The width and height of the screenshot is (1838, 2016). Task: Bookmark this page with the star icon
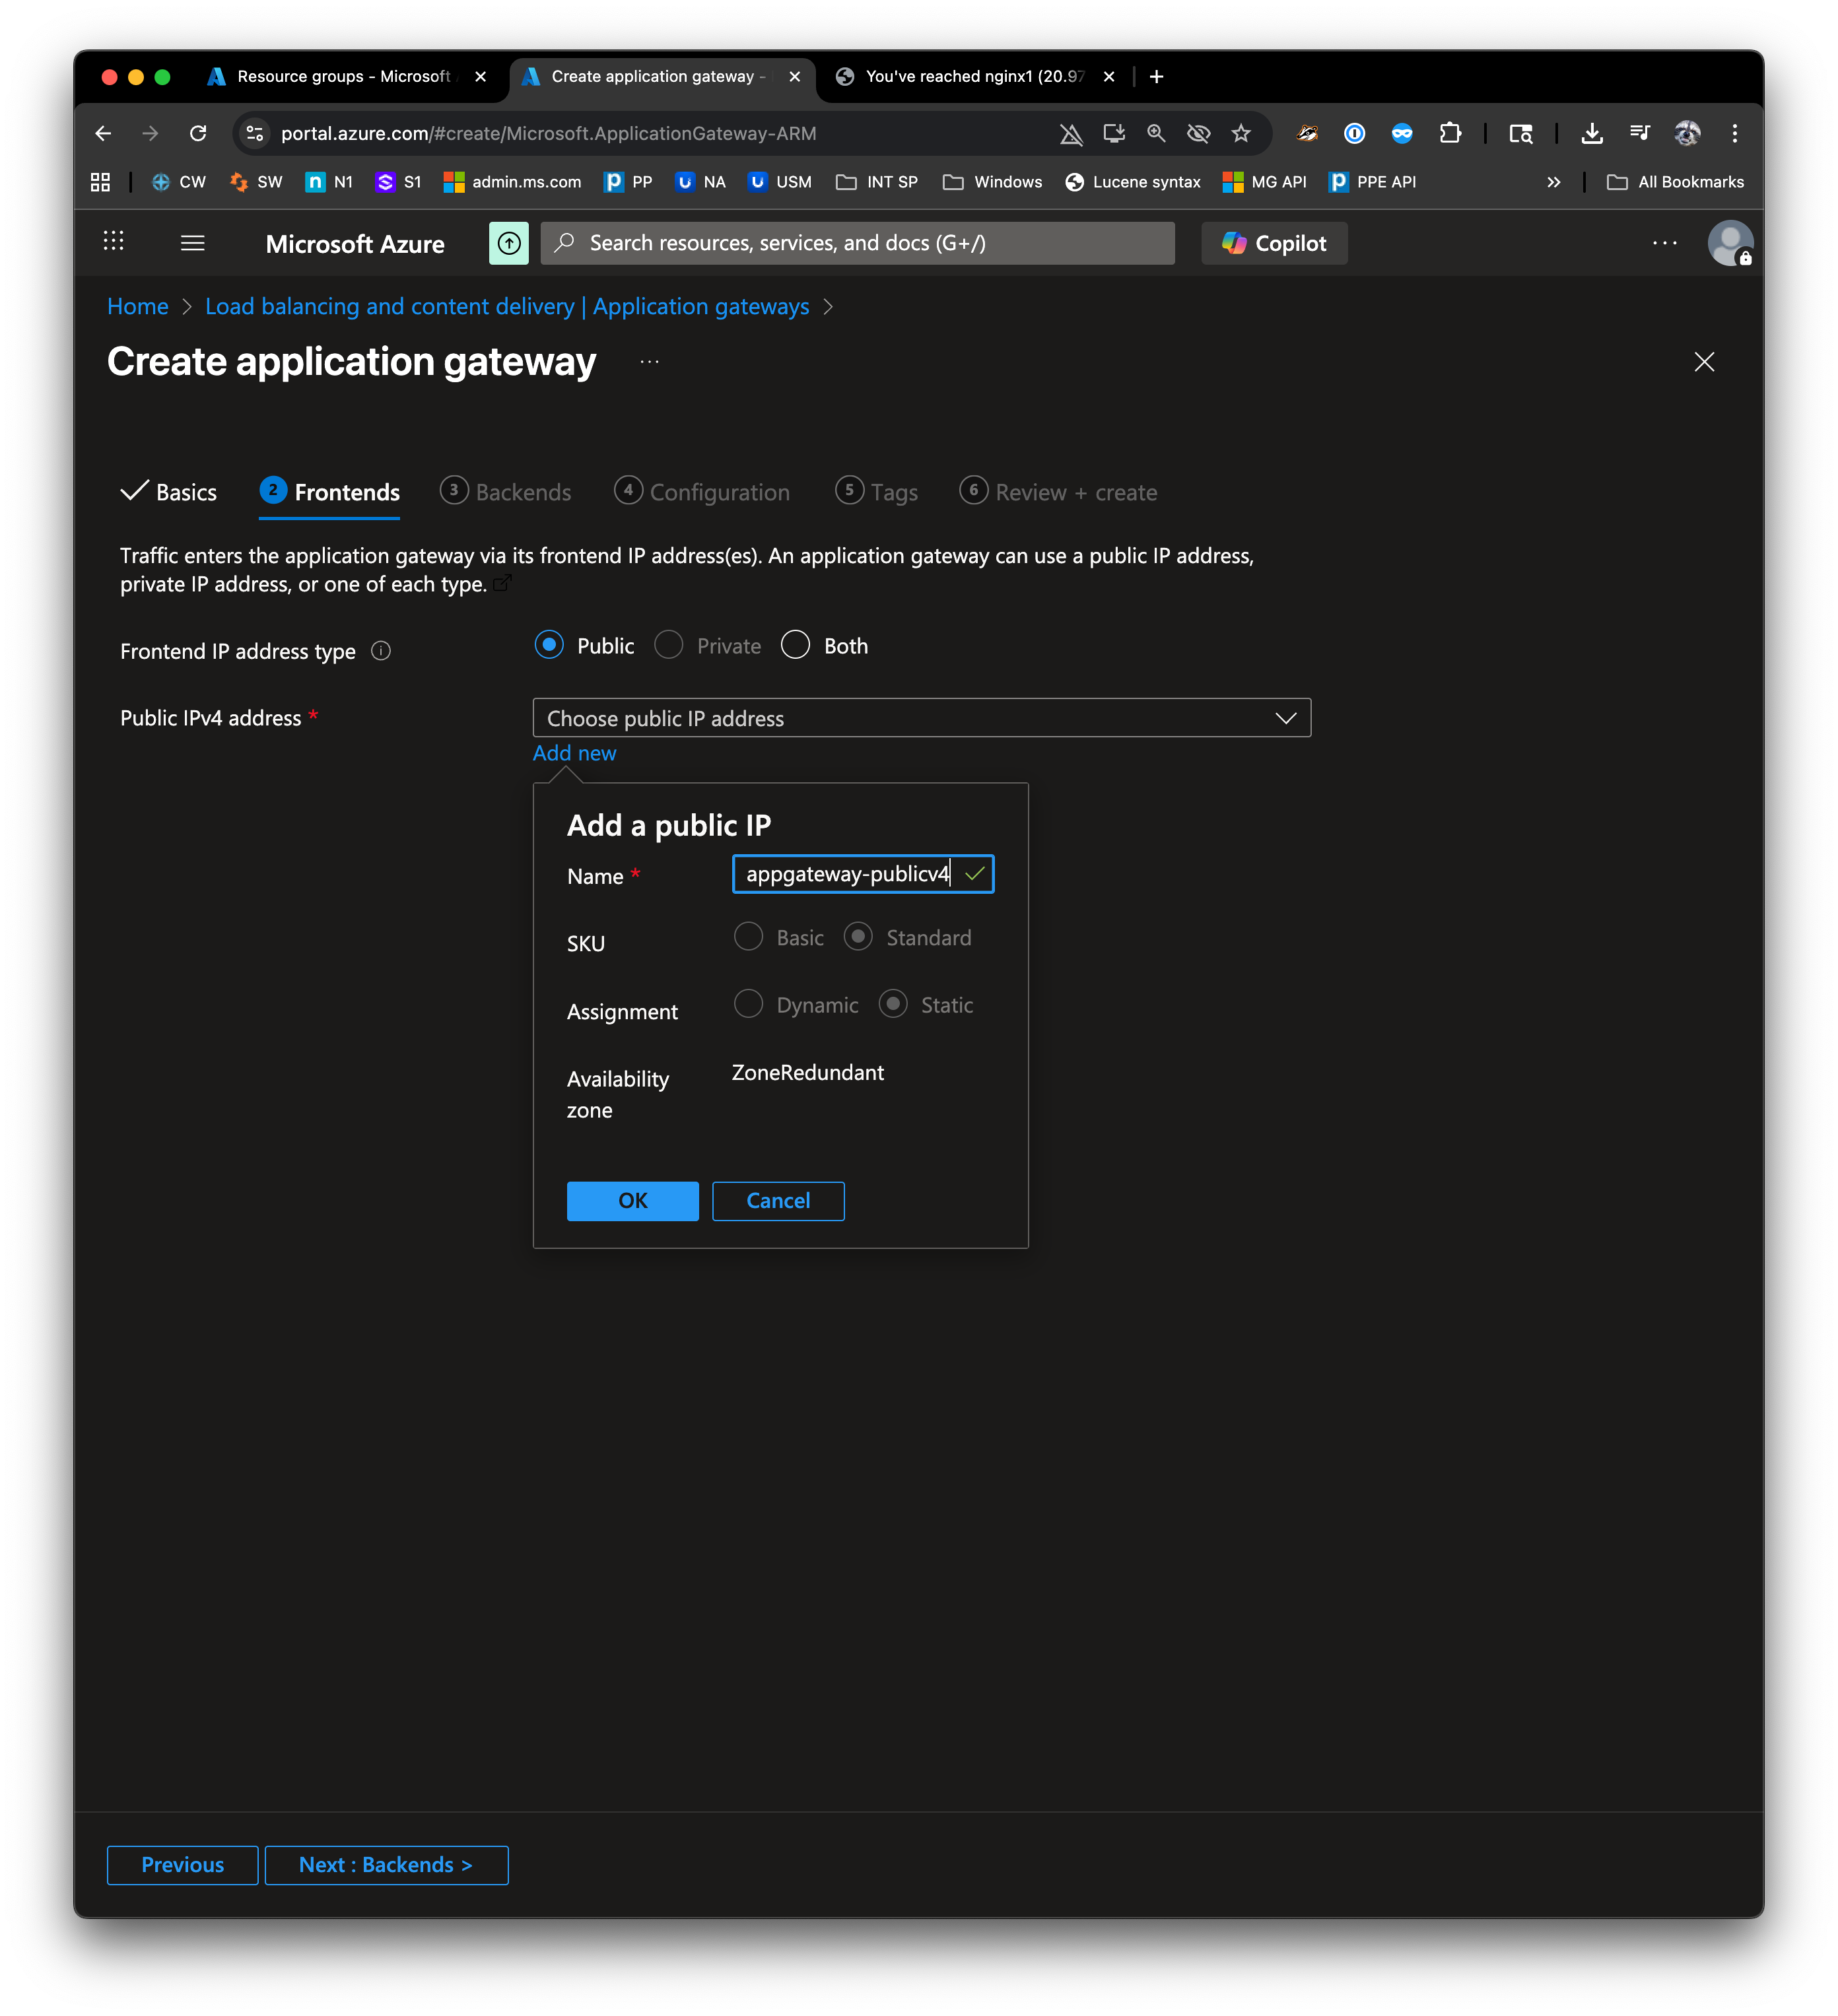point(1241,133)
